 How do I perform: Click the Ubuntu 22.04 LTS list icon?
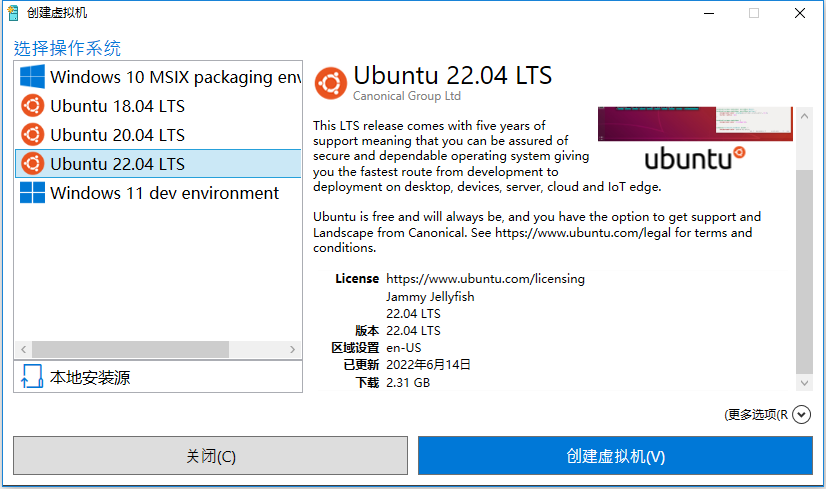(x=33, y=164)
